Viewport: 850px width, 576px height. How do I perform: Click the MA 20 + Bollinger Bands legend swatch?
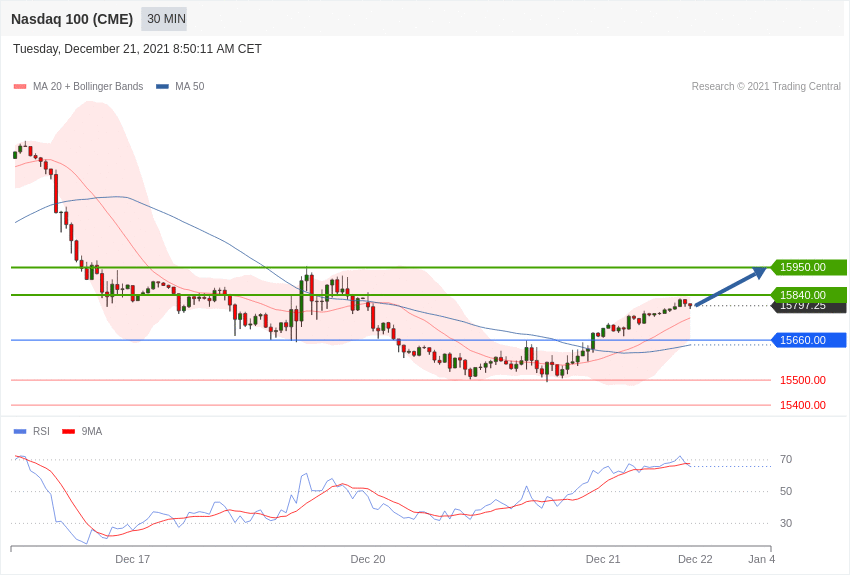click(x=20, y=87)
